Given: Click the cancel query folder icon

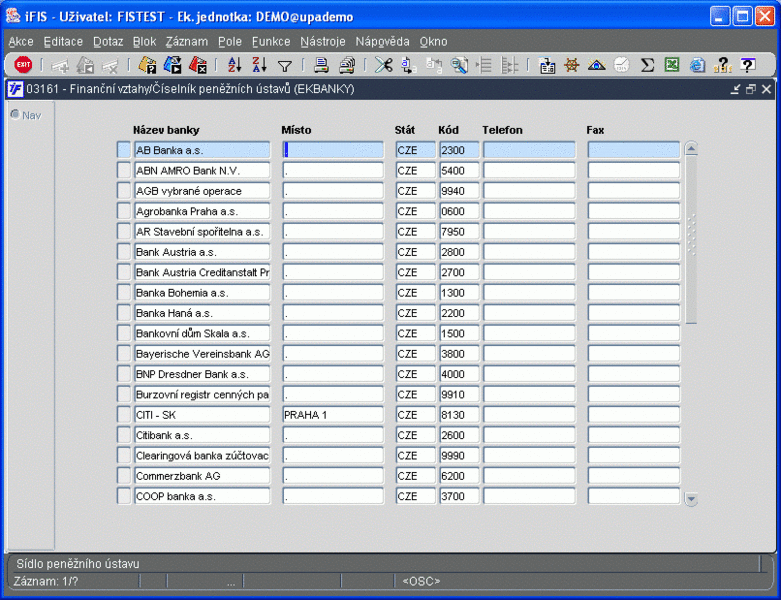Looking at the screenshot, I should [198, 65].
